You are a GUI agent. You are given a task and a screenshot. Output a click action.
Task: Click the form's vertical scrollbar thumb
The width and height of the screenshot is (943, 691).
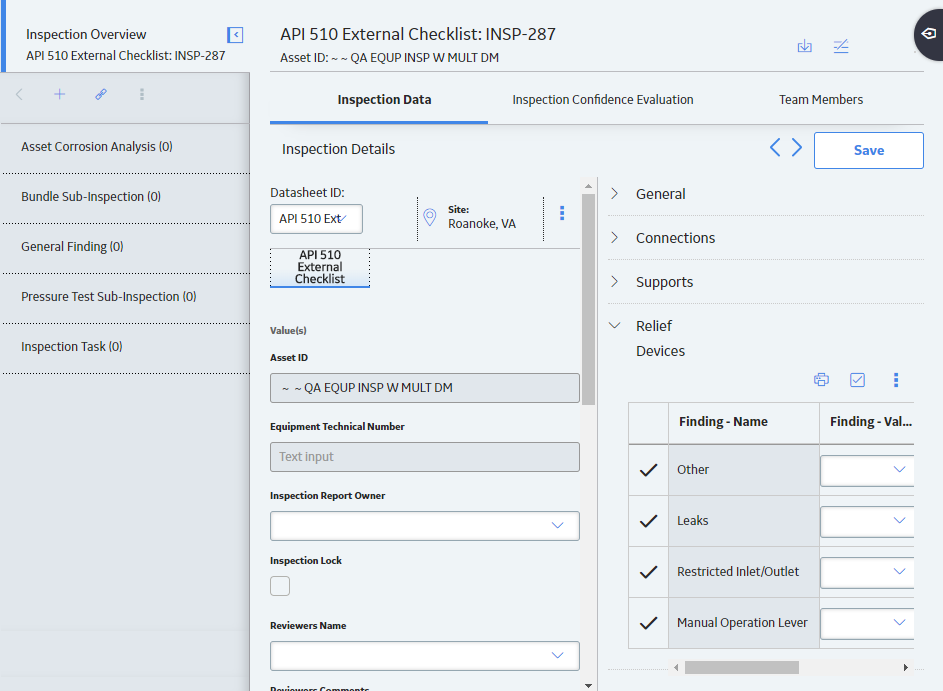588,299
